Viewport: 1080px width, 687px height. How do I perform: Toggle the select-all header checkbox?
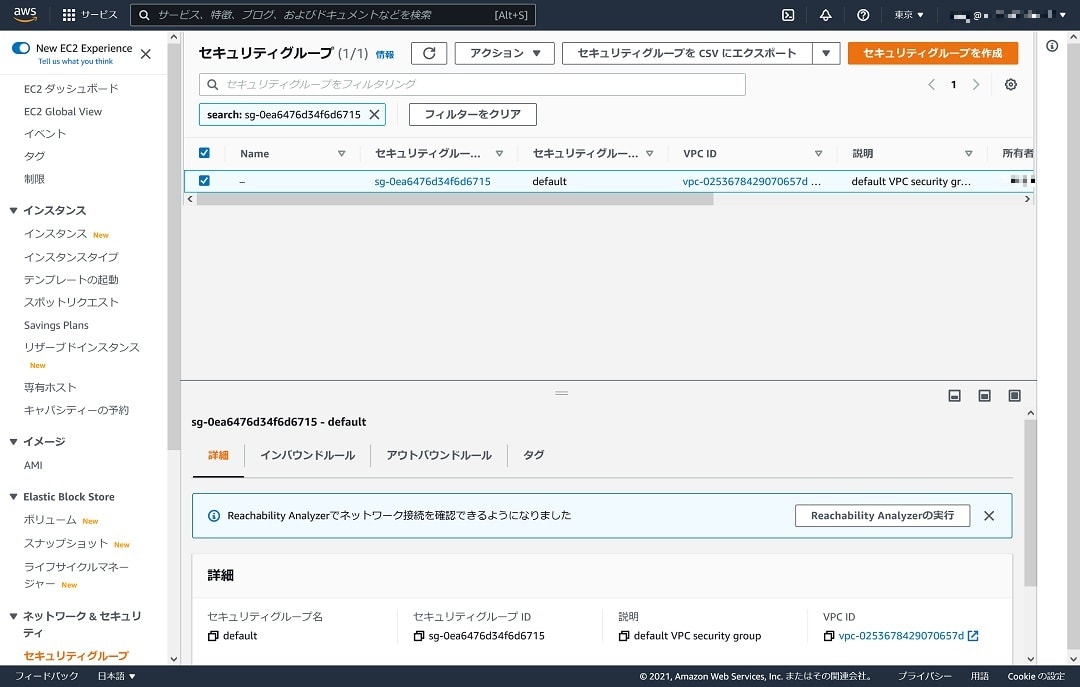204,153
